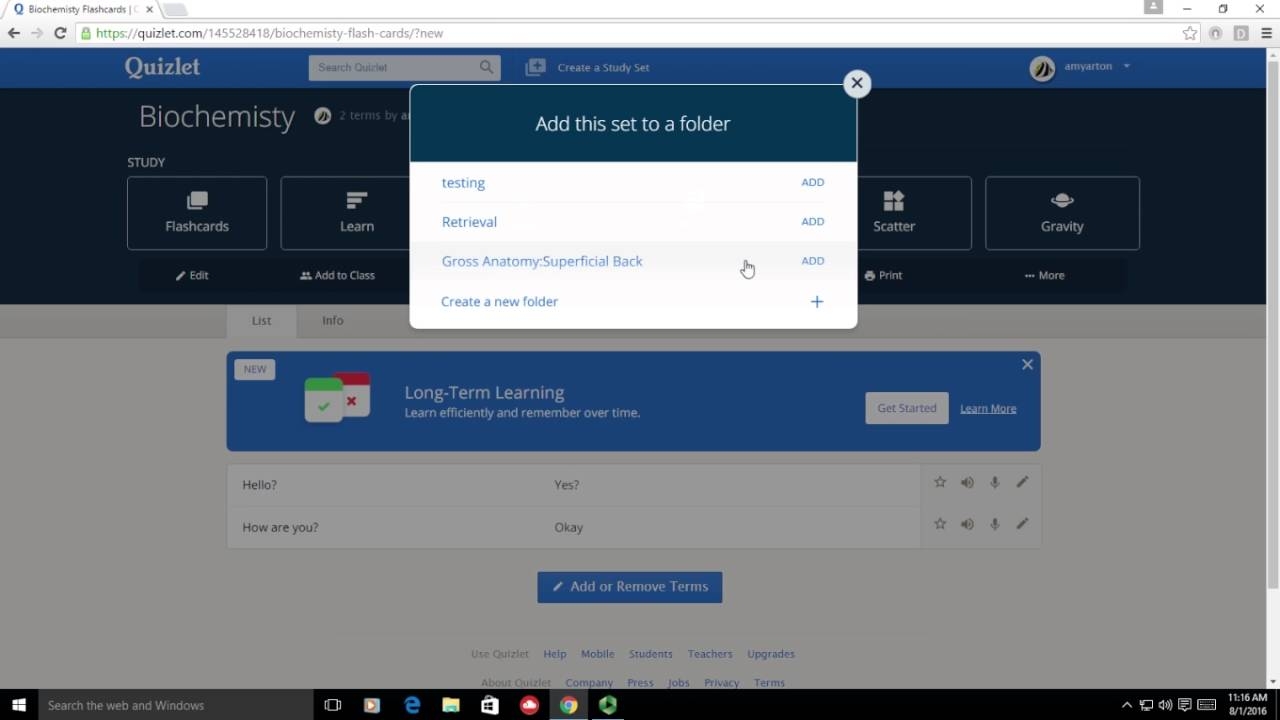
Task: Click ADD next to testing folder
Action: (x=812, y=182)
